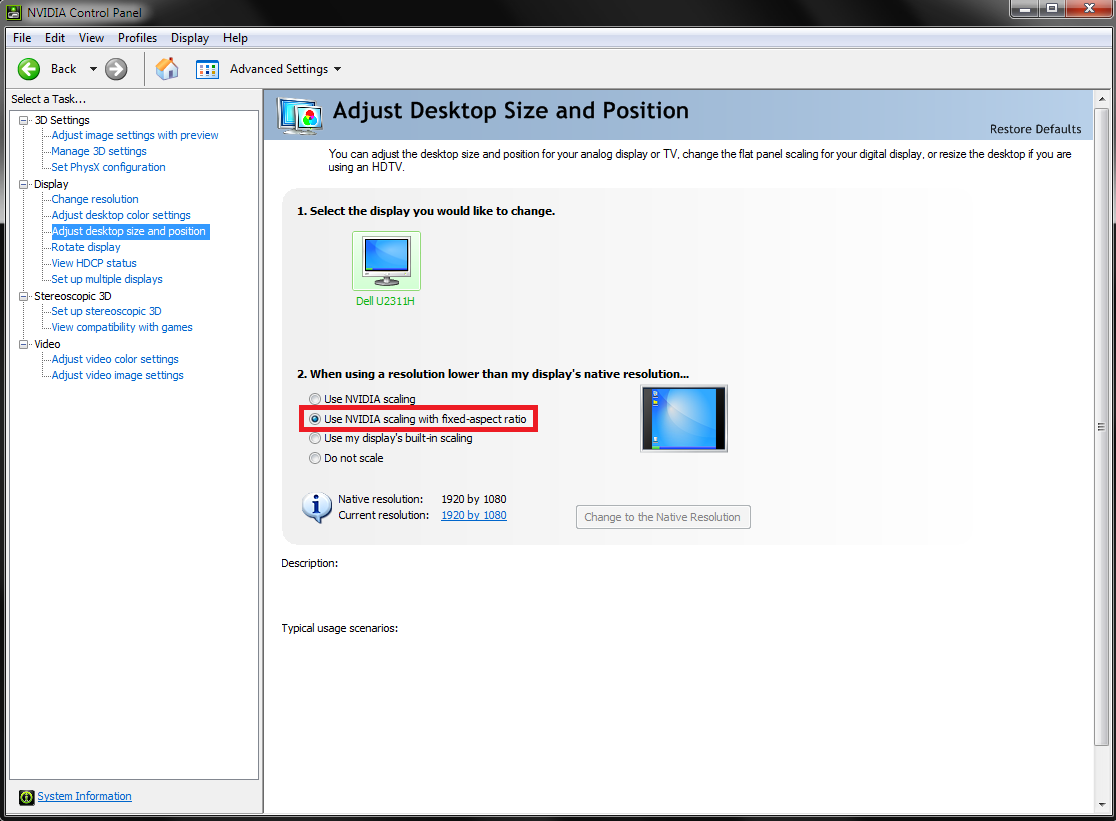Screen dimensions: 1116x821
Task: Open View compatibility with games
Action: click(122, 327)
